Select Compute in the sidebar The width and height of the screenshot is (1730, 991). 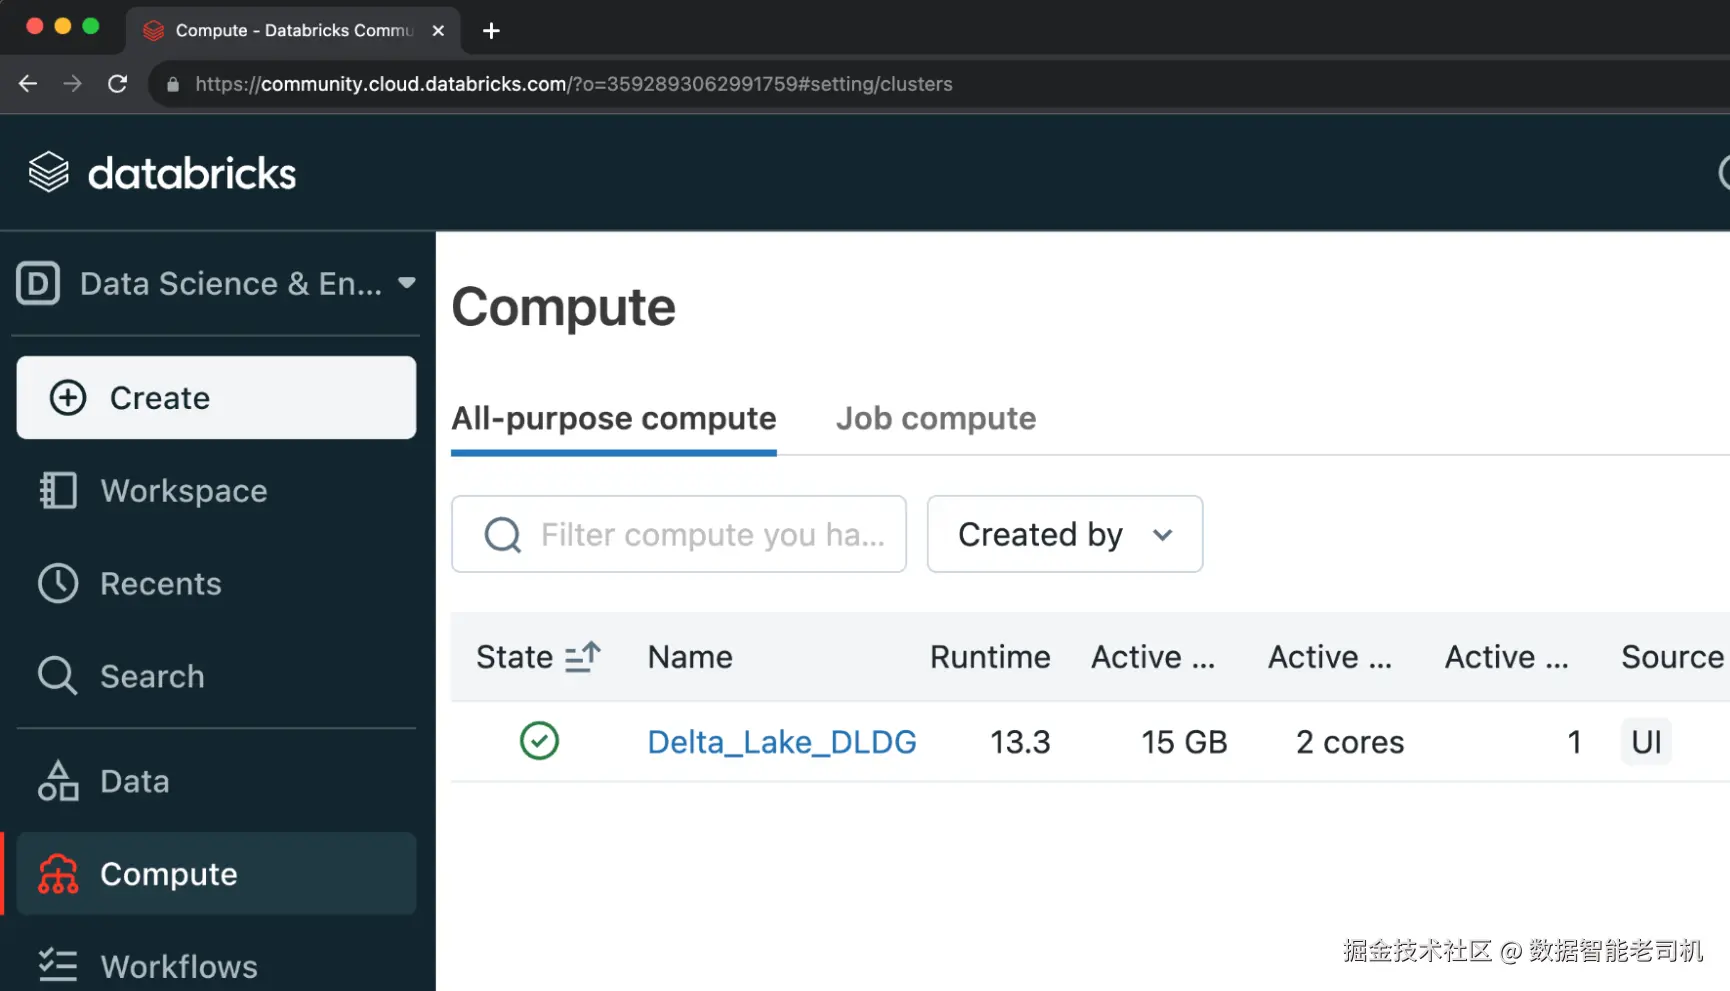tap(168, 874)
